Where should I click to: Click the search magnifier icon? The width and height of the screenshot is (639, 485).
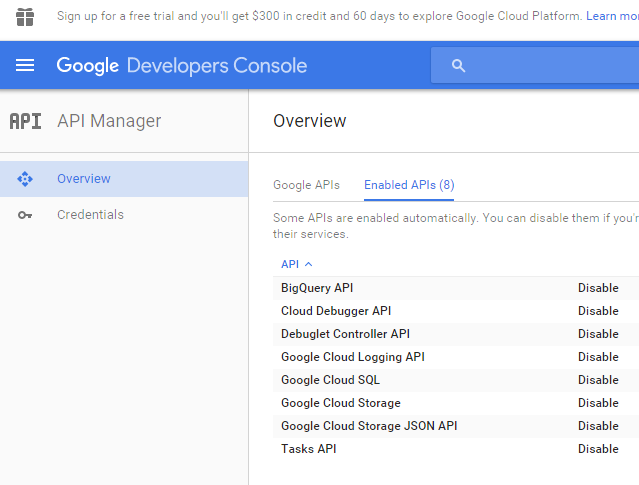[458, 66]
